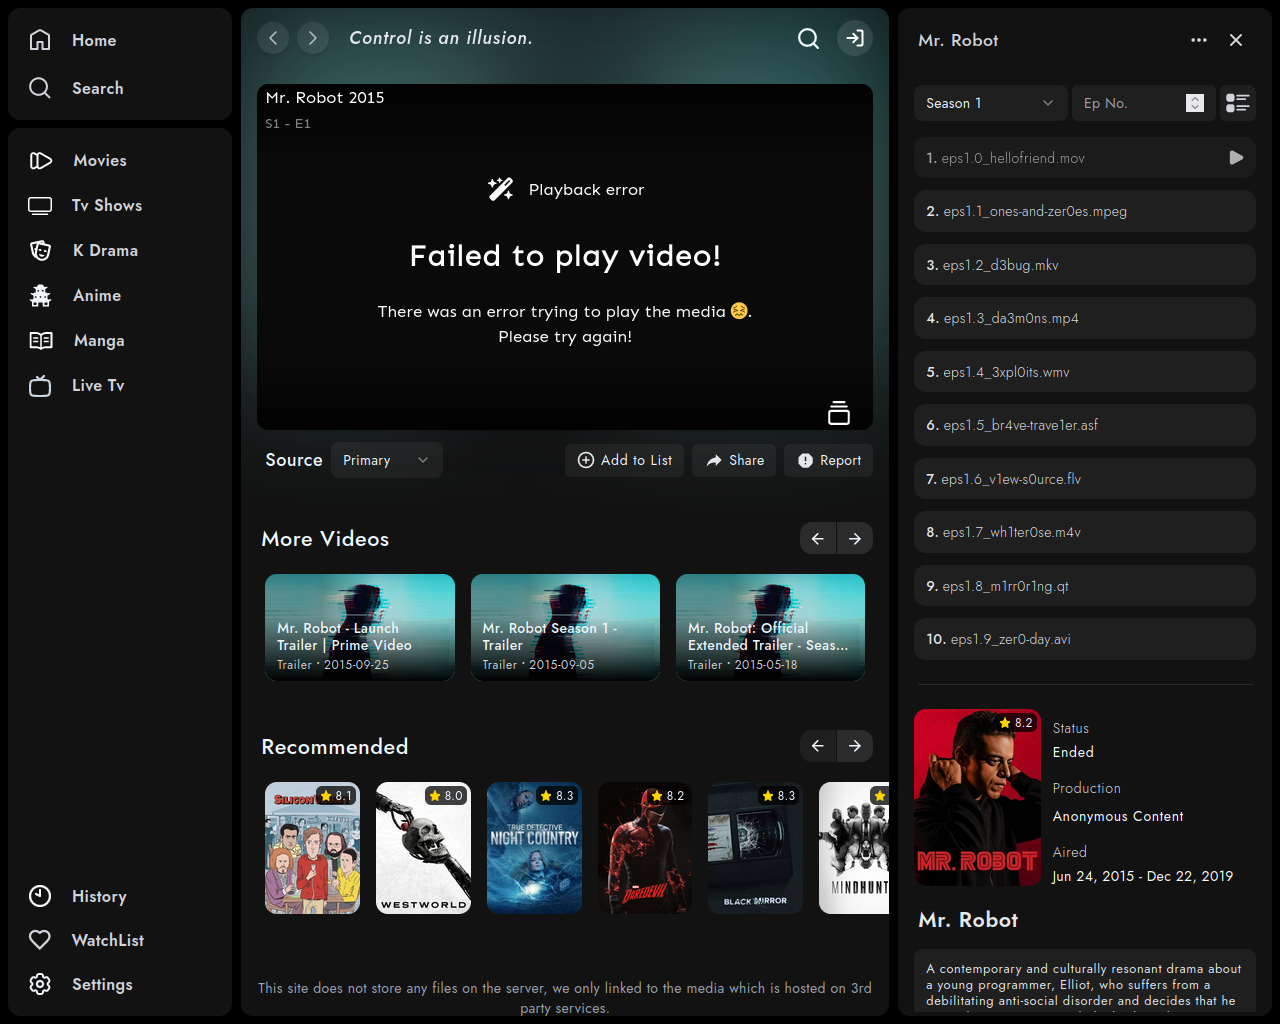The height and width of the screenshot is (1024, 1280).
Task: Click the Ep No. input field
Action: (1144, 103)
